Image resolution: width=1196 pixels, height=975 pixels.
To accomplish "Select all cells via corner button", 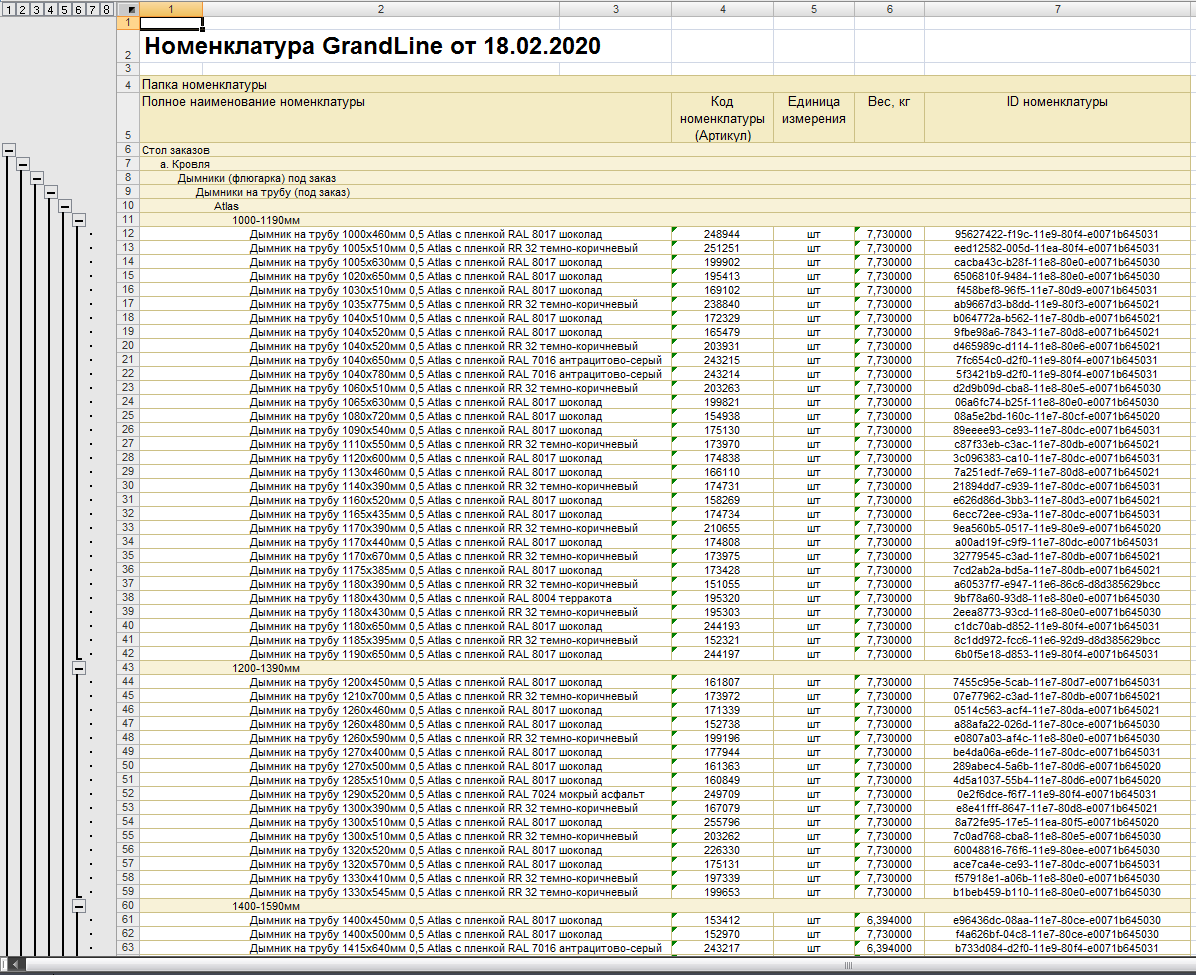I will pyautogui.click(x=128, y=9).
